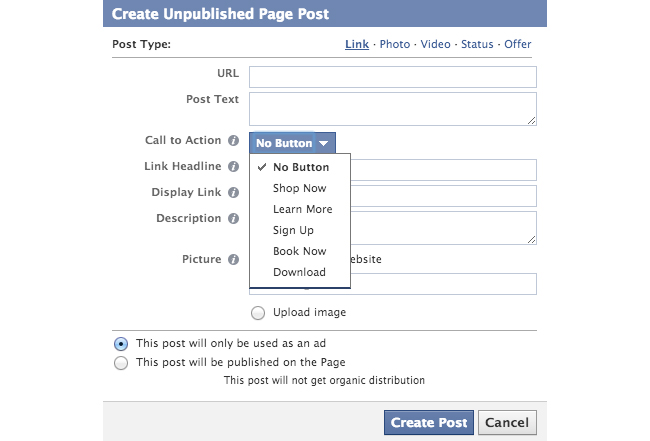The width and height of the screenshot is (650, 441).
Task: Select 'This post will only be used as an ad'
Action: tap(121, 344)
